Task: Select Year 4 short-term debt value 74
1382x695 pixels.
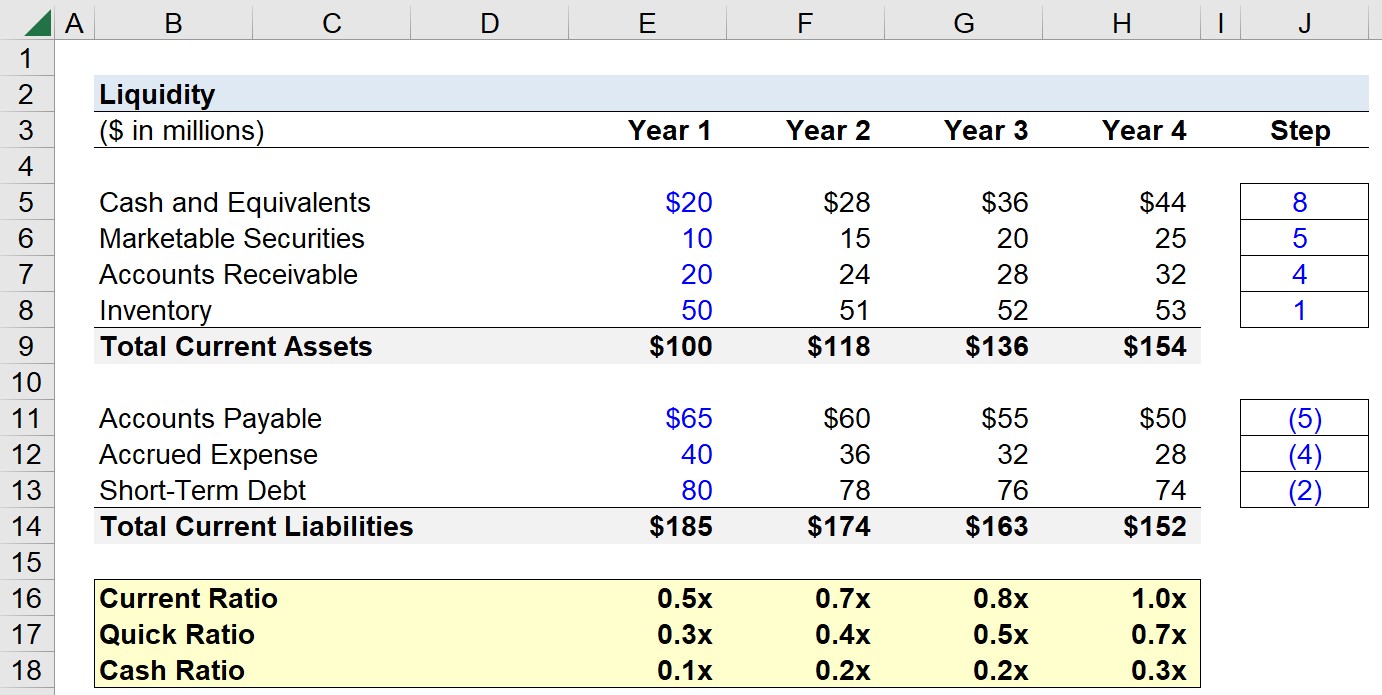Action: [x=1171, y=491]
